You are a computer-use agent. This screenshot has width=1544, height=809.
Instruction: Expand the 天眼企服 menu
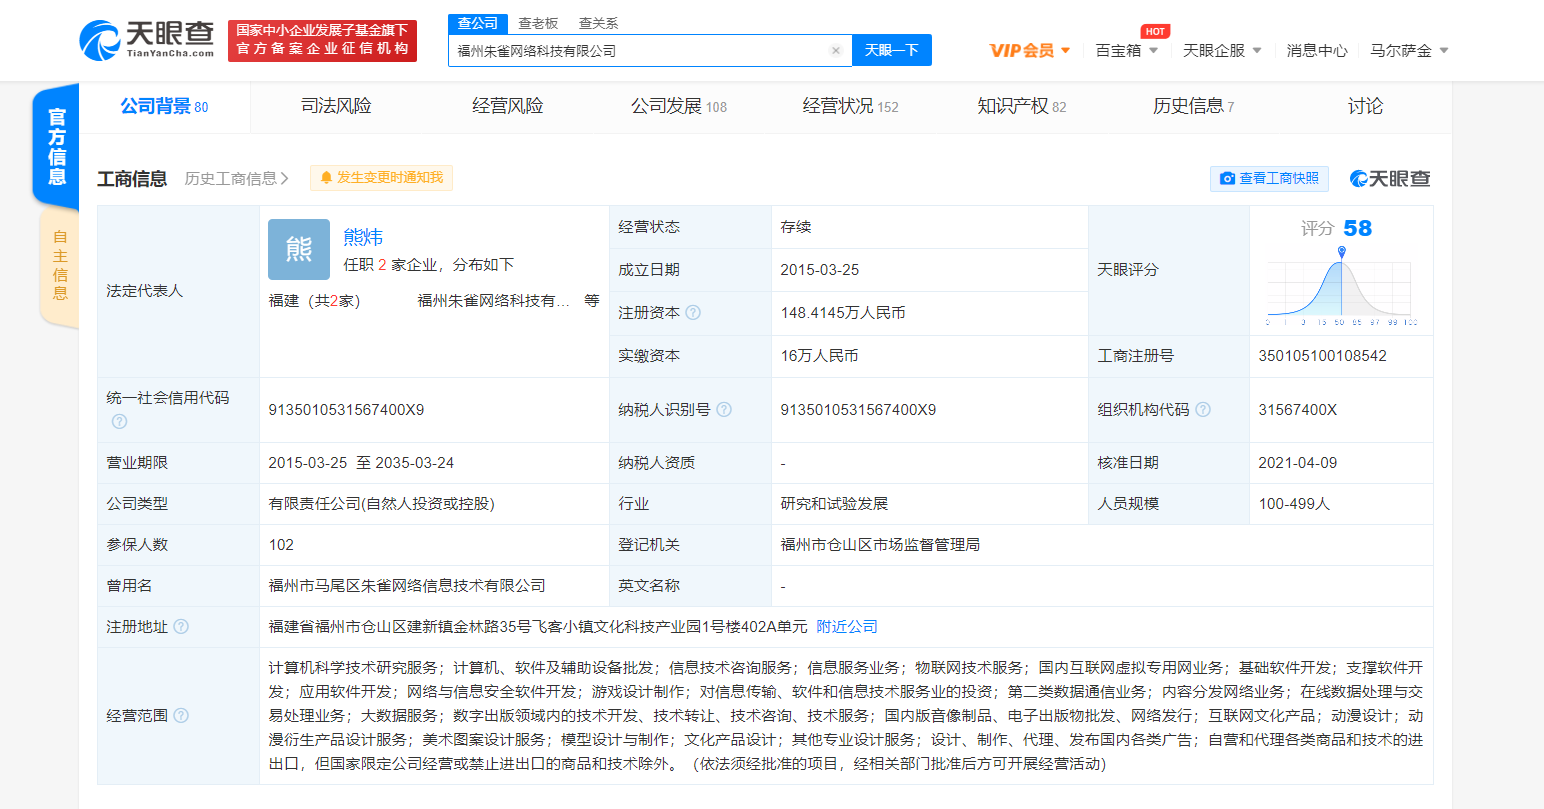click(1222, 50)
